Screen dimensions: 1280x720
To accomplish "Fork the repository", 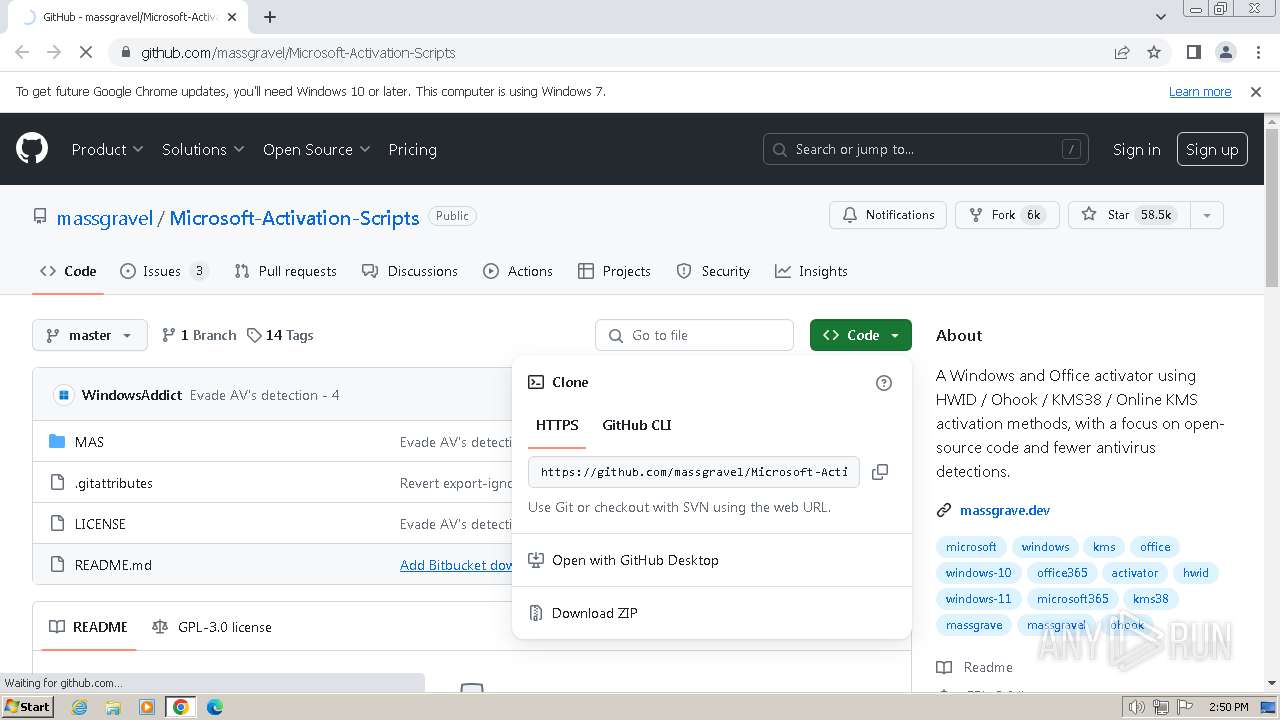I will coord(1007,215).
